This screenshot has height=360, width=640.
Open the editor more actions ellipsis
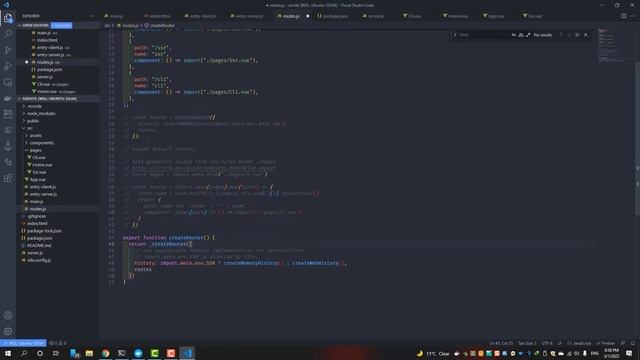pos(632,16)
